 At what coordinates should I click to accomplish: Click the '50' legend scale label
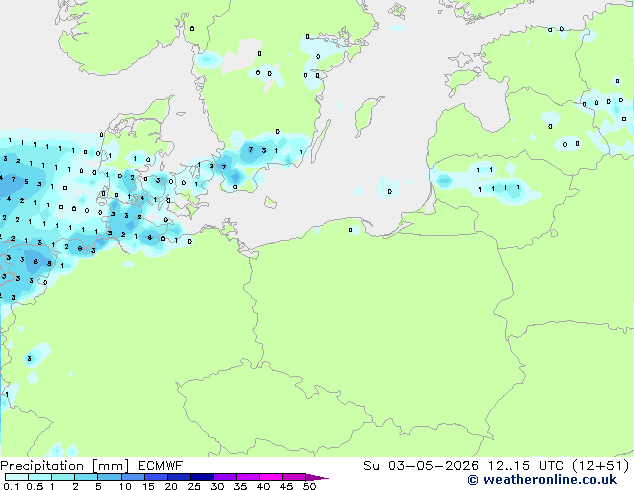(x=309, y=486)
